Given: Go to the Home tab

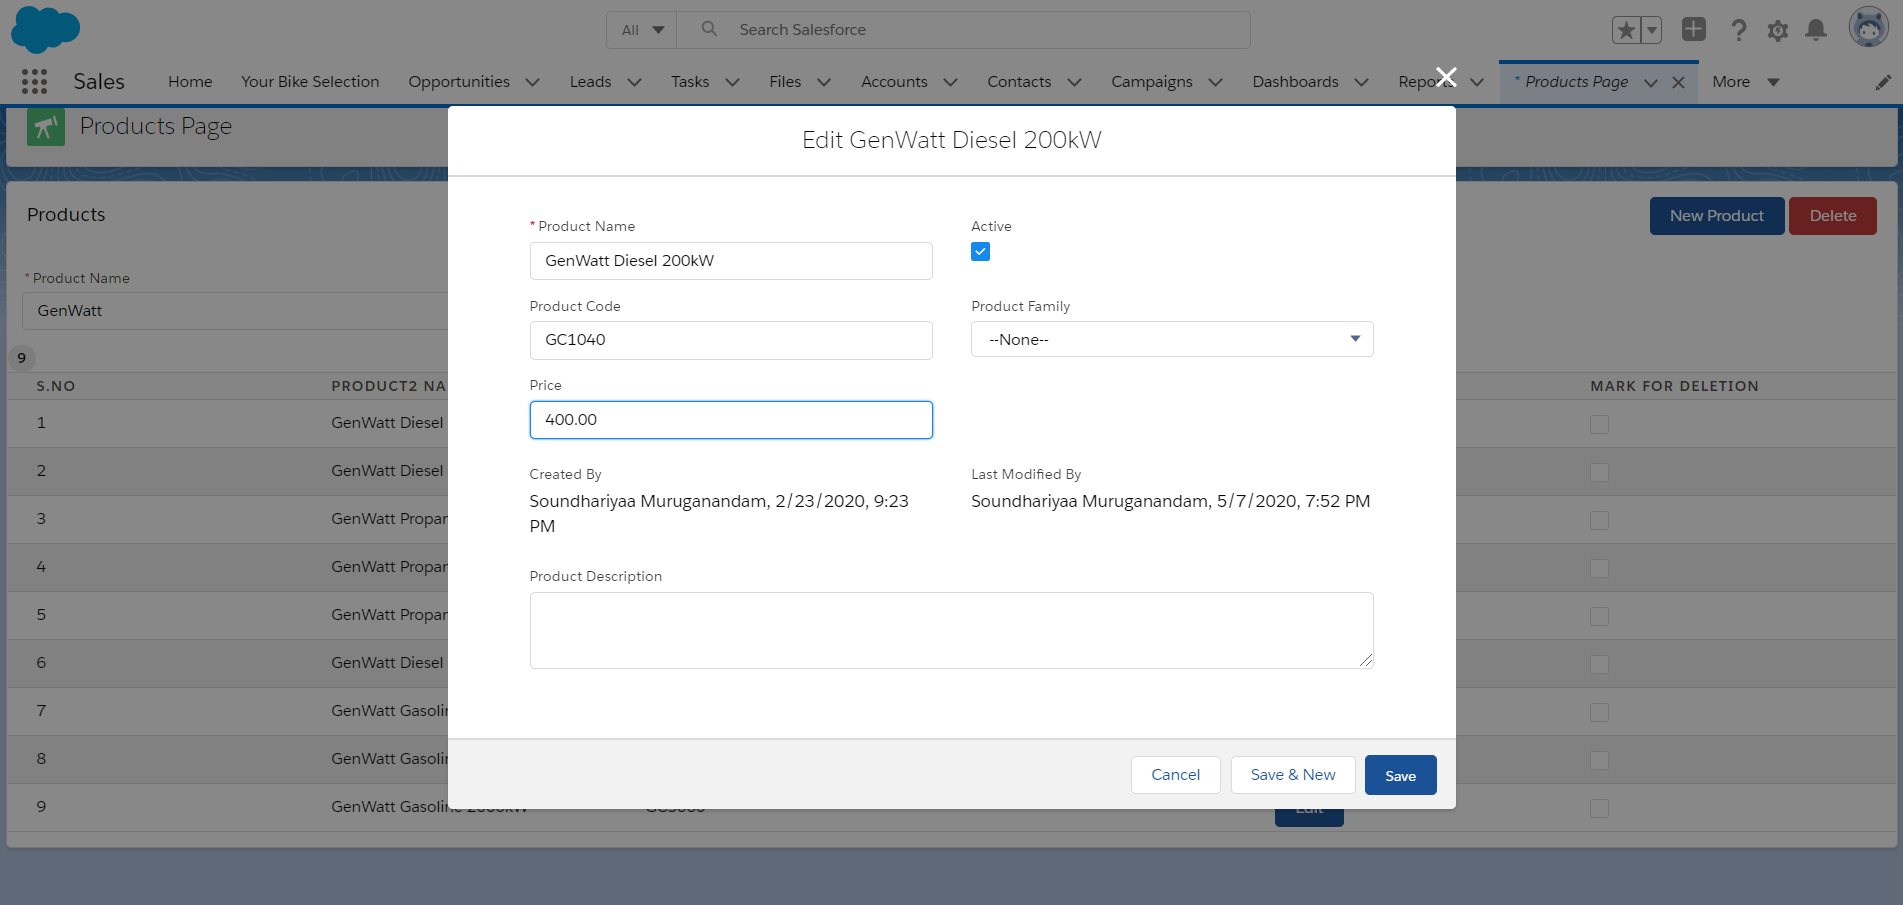Looking at the screenshot, I should click(190, 82).
